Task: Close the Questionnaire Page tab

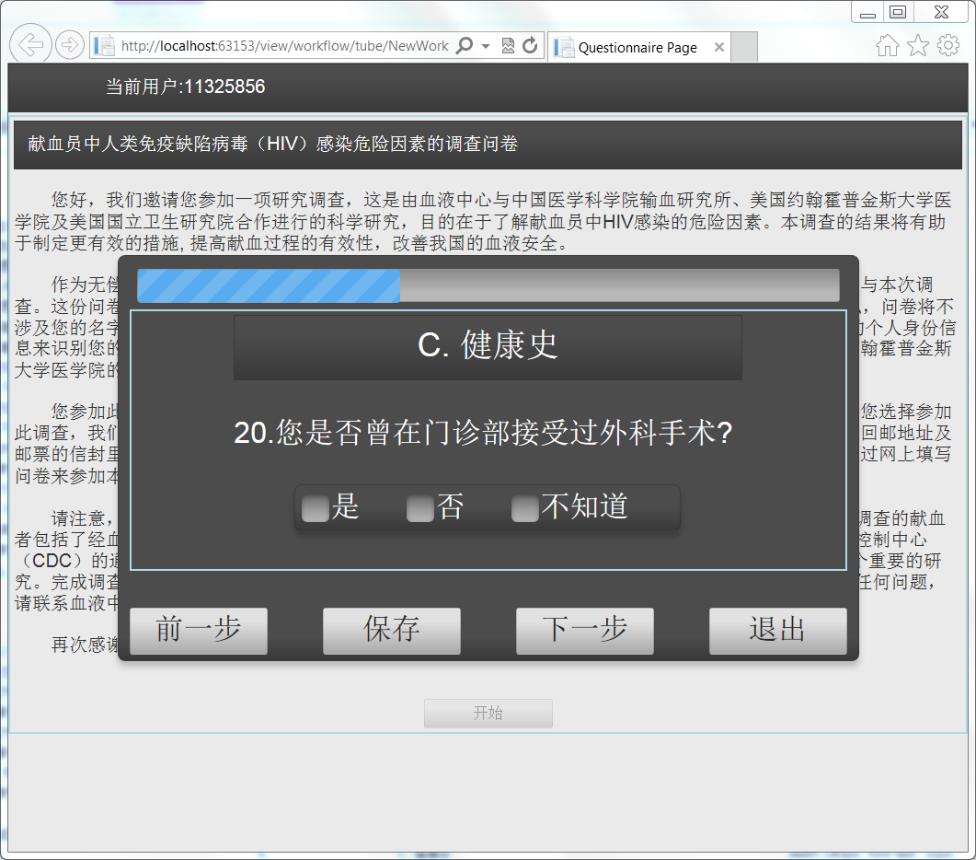Action: pos(719,47)
